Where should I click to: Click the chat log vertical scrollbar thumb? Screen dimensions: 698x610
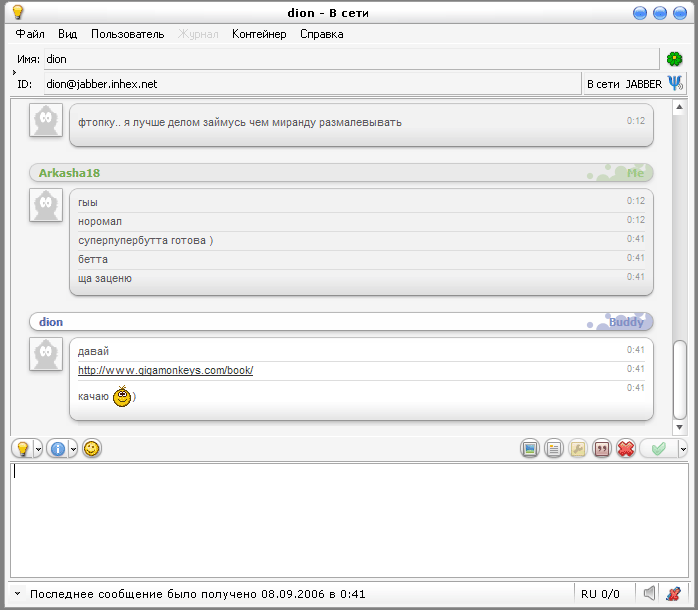click(679, 380)
